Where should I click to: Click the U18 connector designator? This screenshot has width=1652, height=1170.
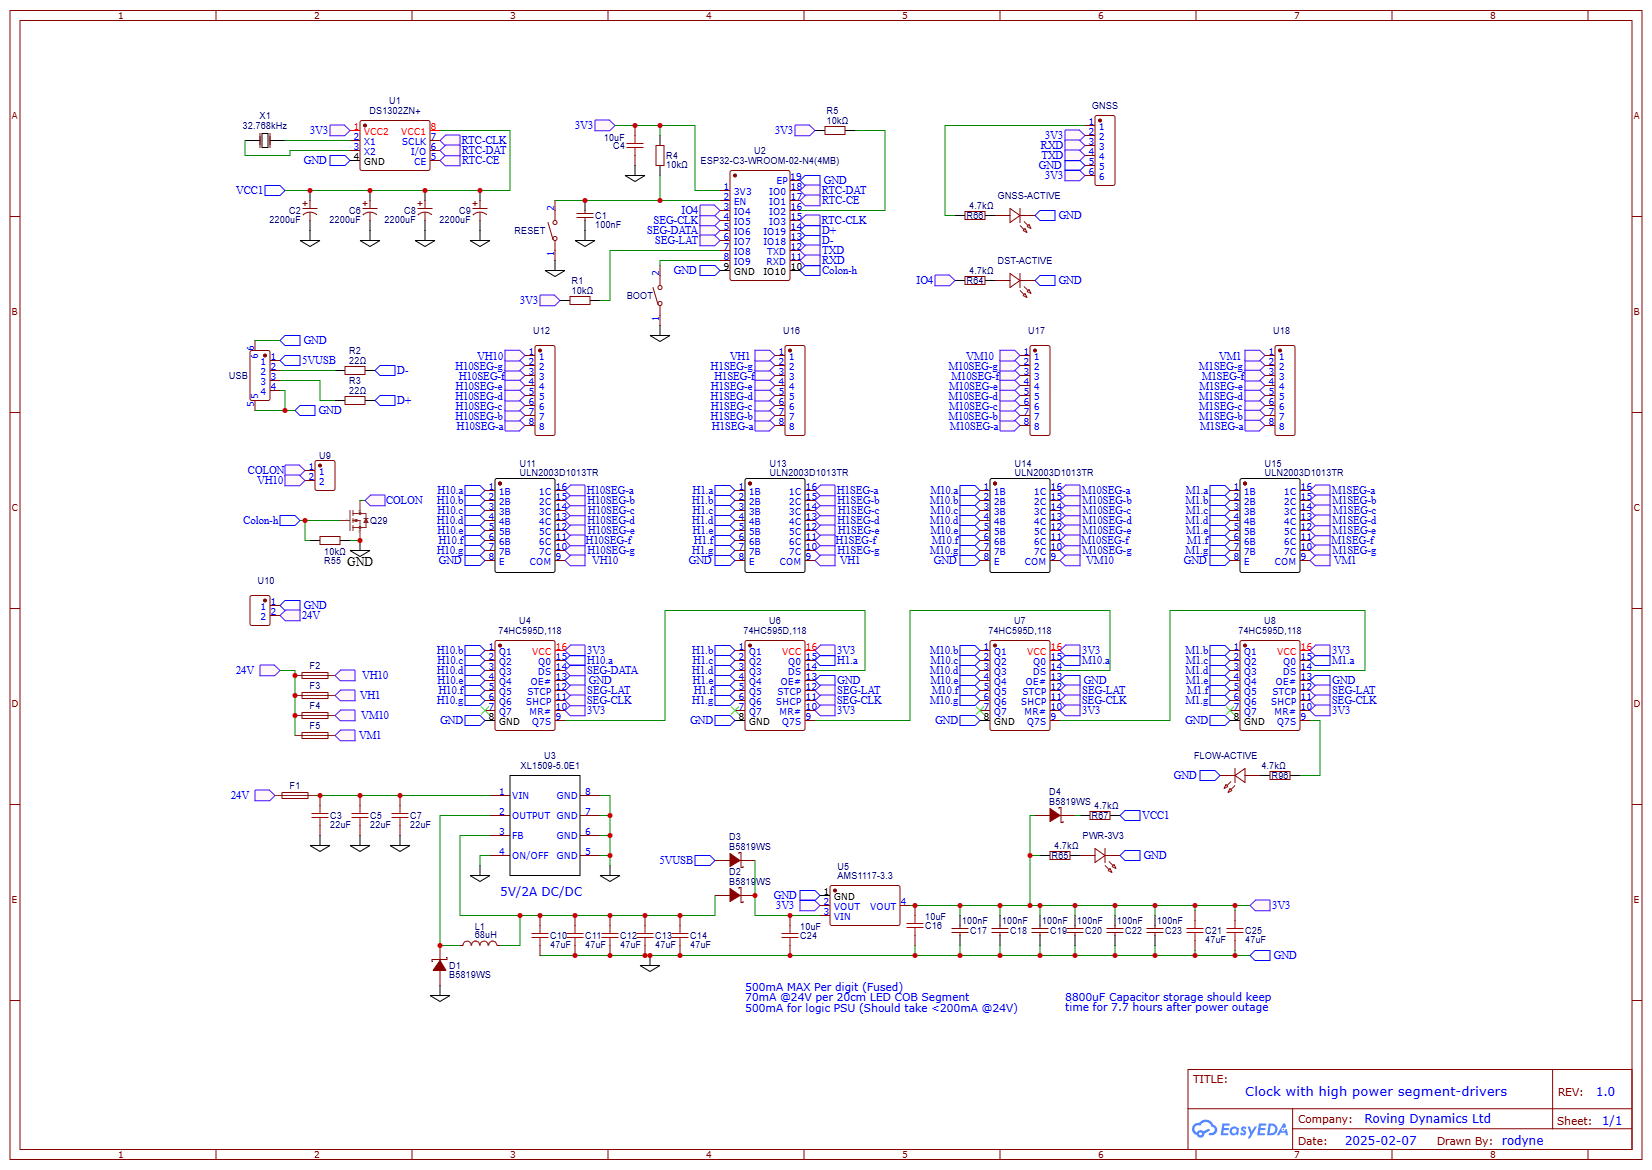[x=1281, y=331]
